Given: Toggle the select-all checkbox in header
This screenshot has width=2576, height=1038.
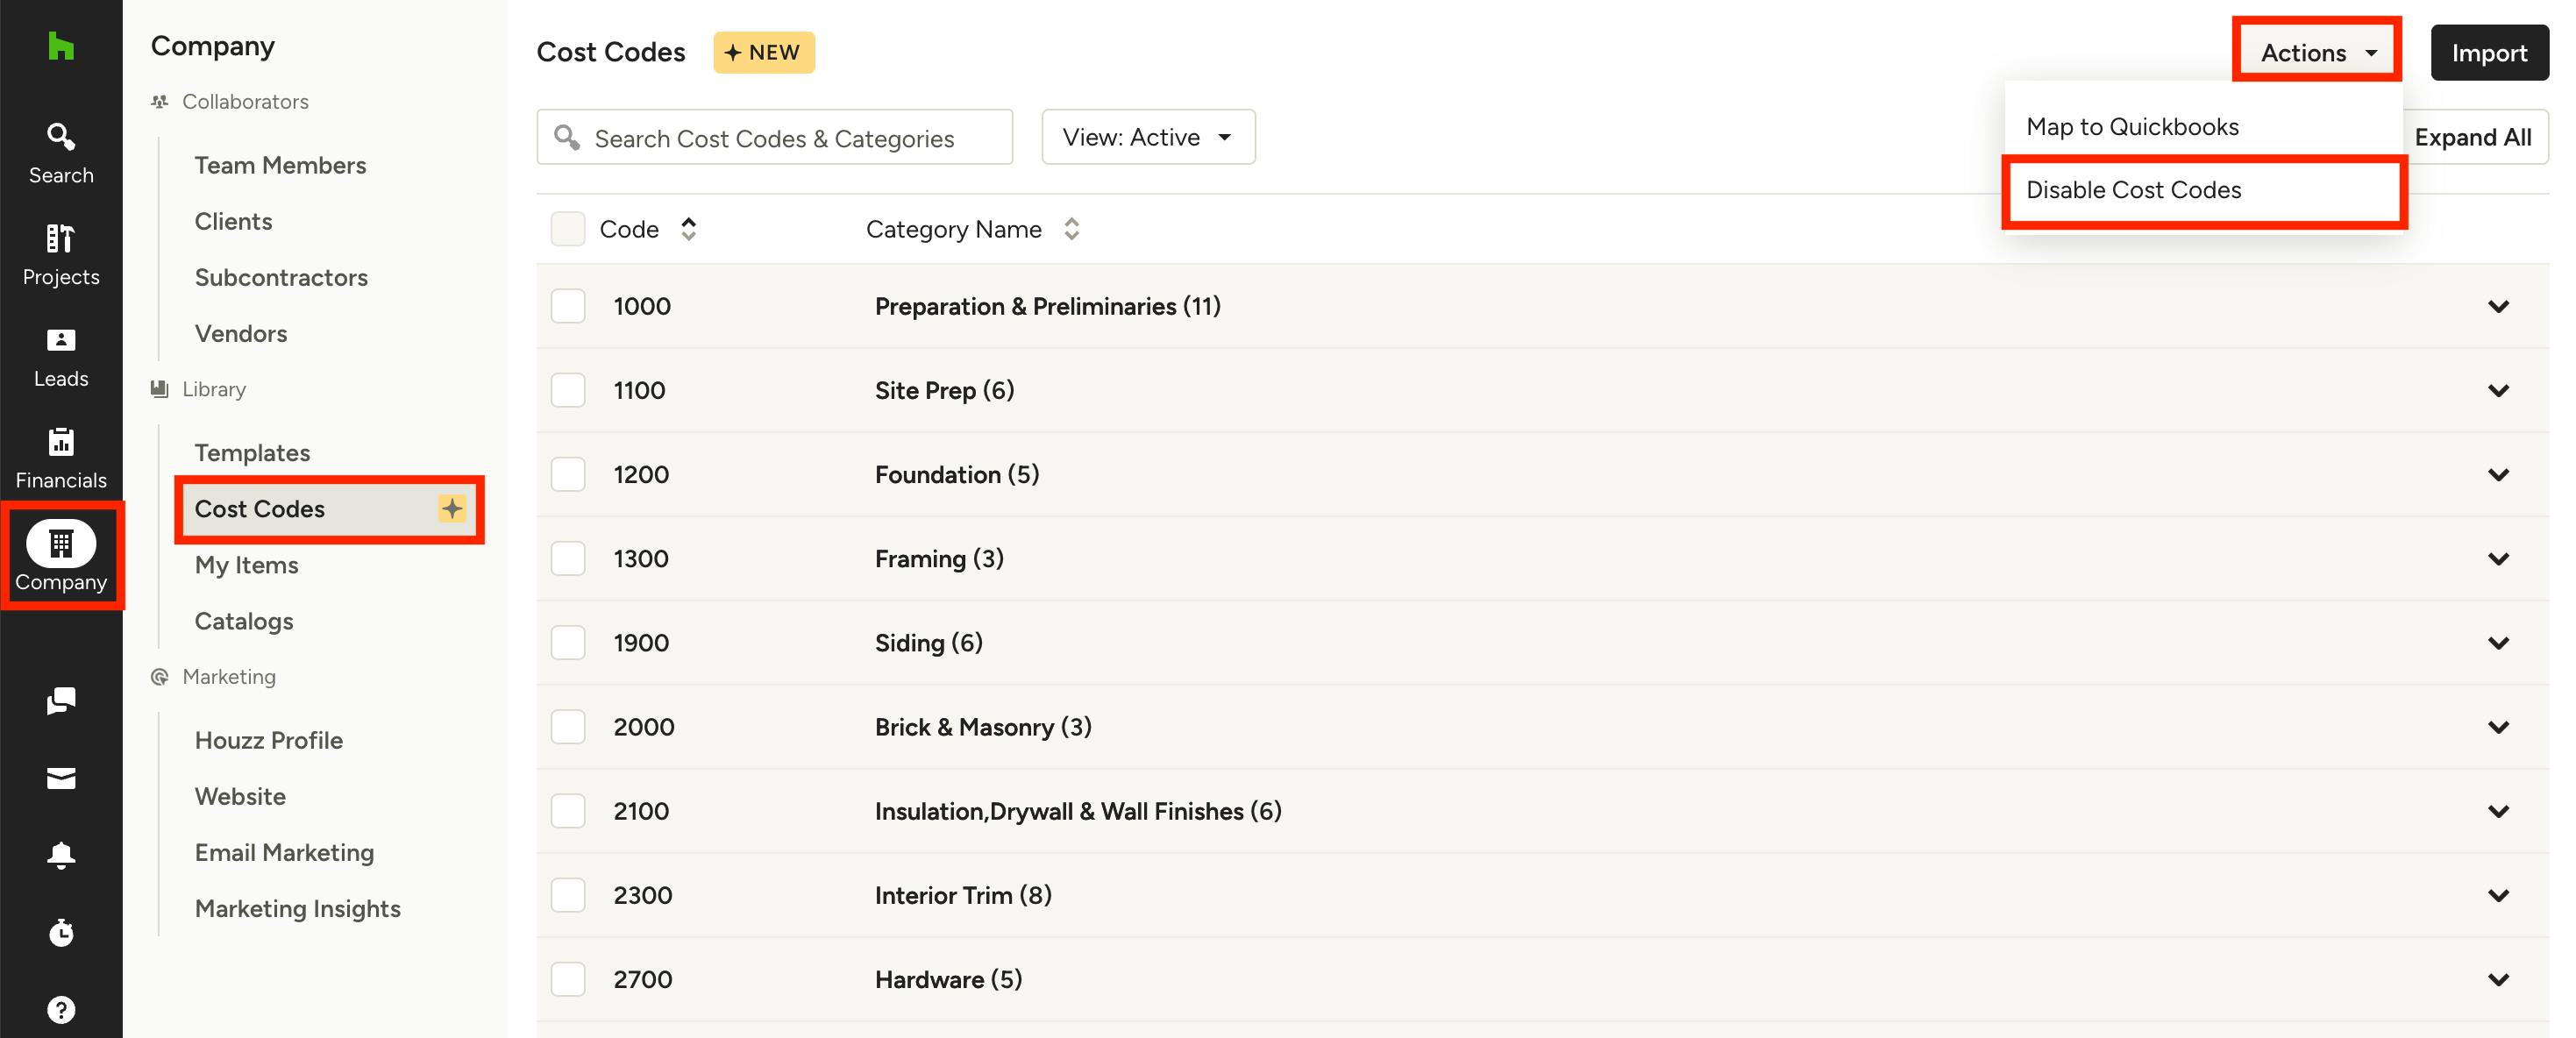Looking at the screenshot, I should [568, 229].
